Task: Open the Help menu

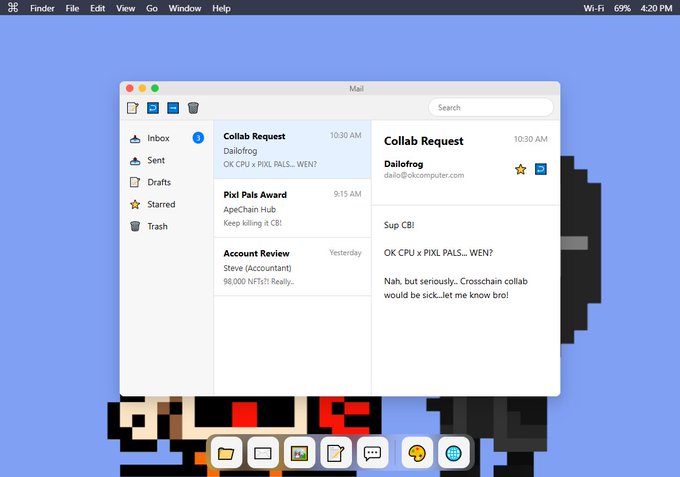Action: pyautogui.click(x=221, y=8)
